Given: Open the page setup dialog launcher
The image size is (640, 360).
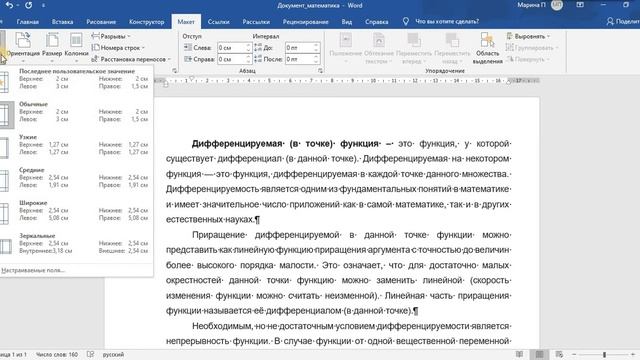Looking at the screenshot, I should click(174, 71).
